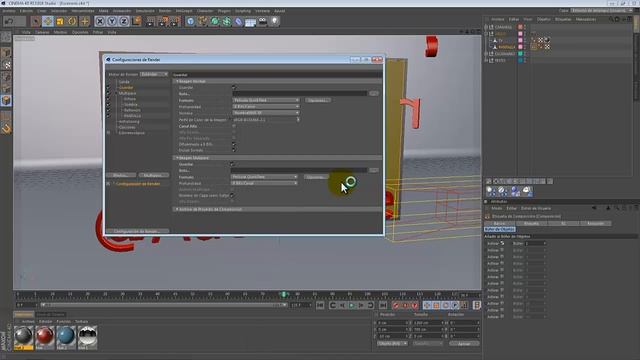This screenshot has height=360, width=640.
Task: Click the Render View clapperboard icon
Action: pyautogui.click(x=151, y=21)
